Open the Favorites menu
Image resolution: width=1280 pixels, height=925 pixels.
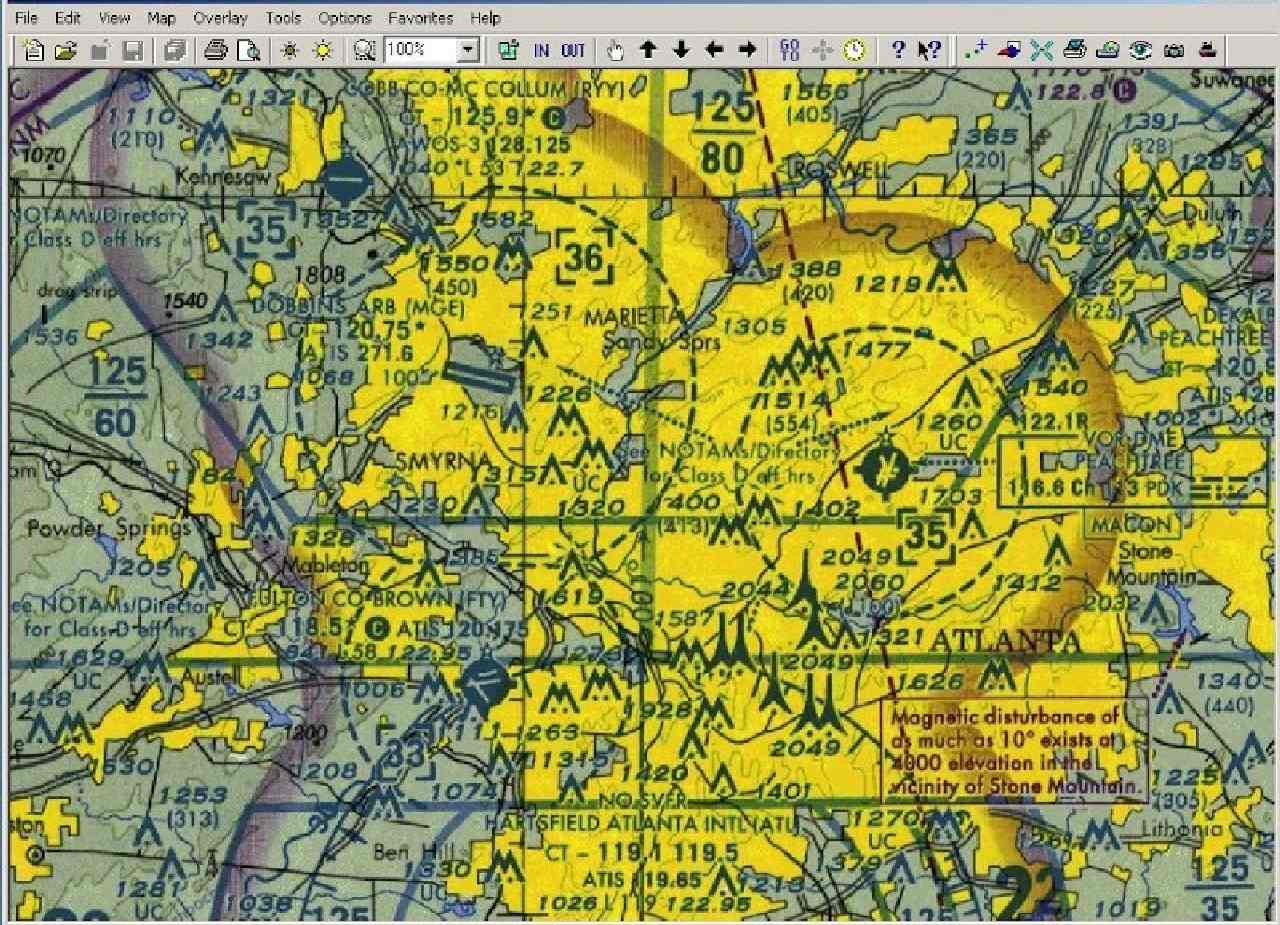tap(420, 18)
